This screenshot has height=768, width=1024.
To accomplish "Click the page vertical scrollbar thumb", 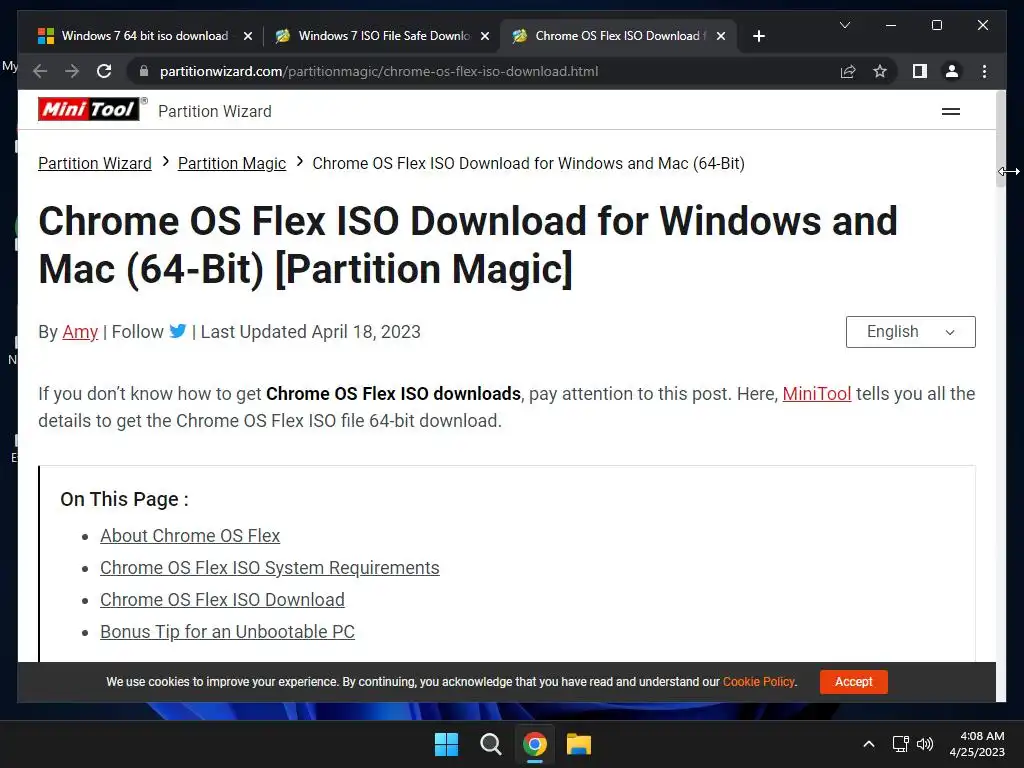I will (1000, 138).
